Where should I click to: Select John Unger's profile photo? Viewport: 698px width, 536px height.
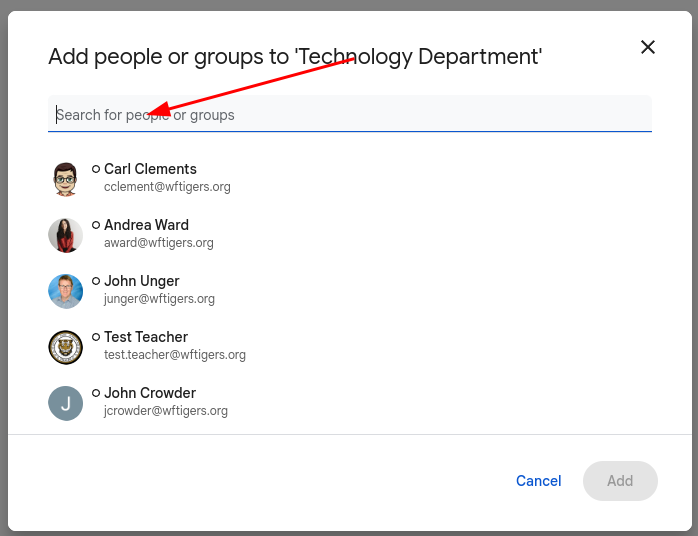[65, 291]
